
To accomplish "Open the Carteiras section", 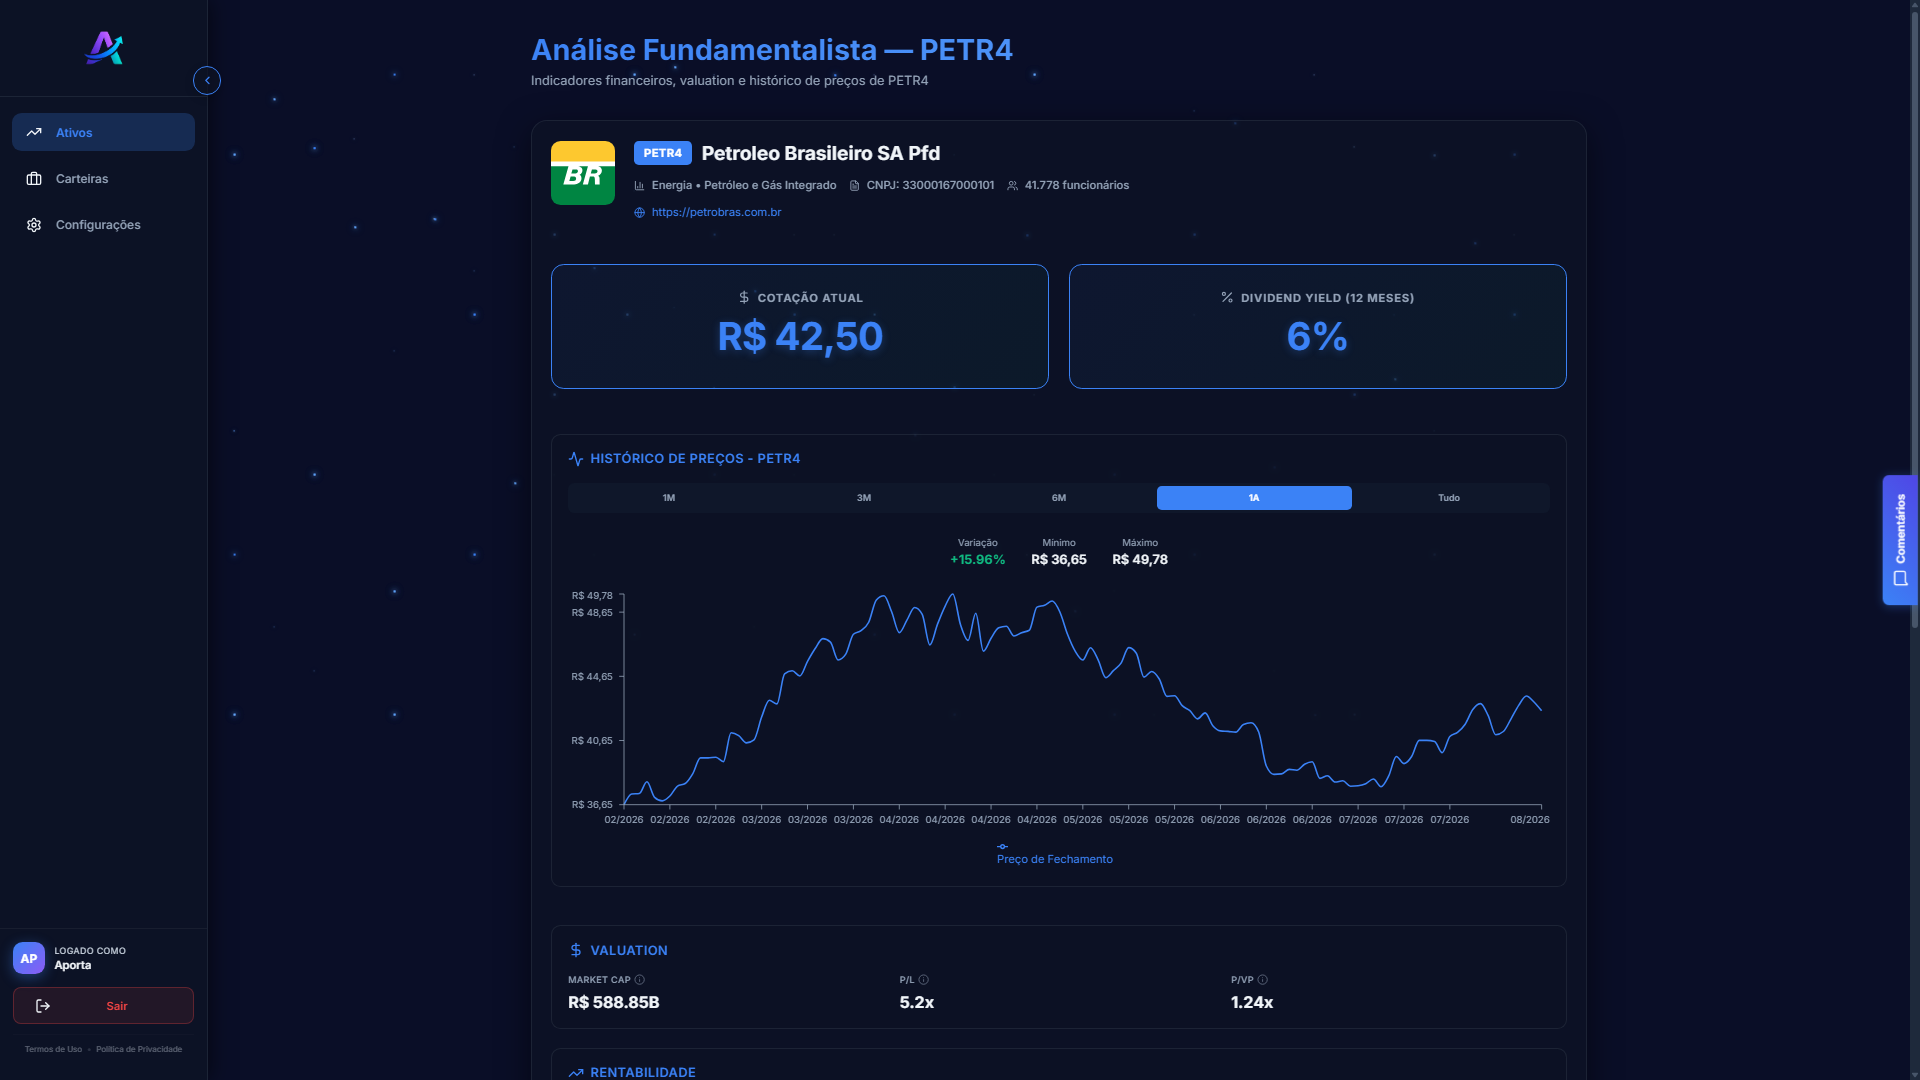I will 103,178.
